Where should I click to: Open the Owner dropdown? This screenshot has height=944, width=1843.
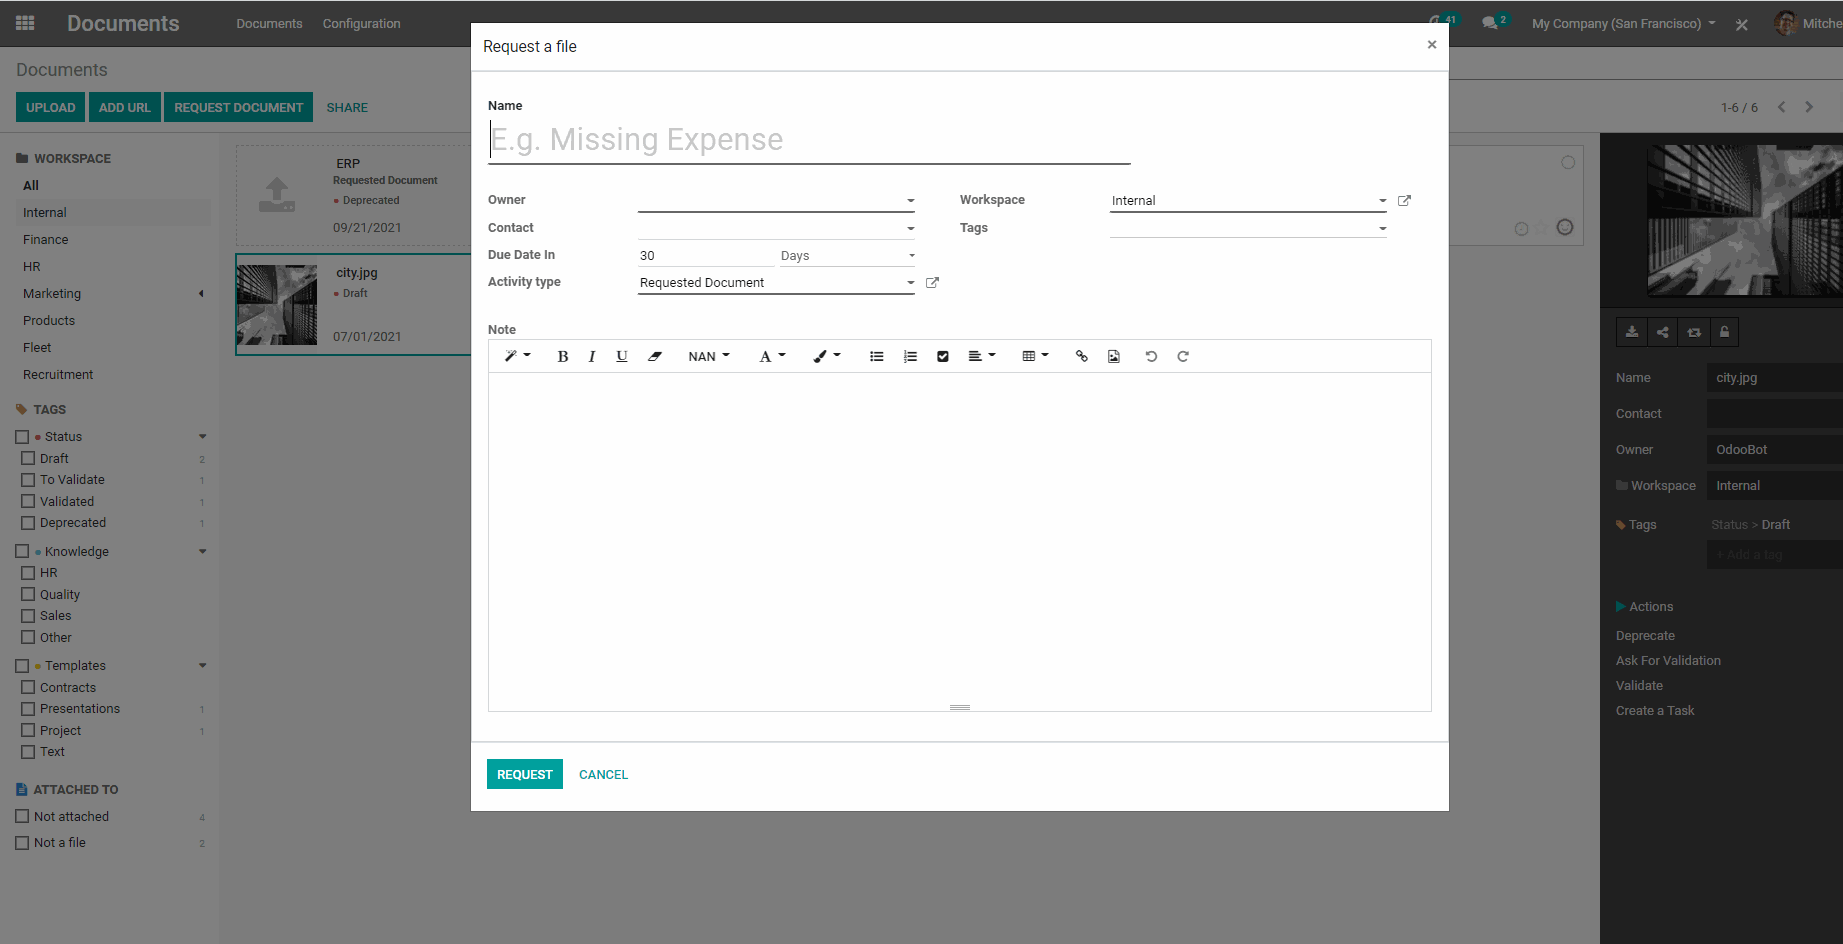(776, 200)
